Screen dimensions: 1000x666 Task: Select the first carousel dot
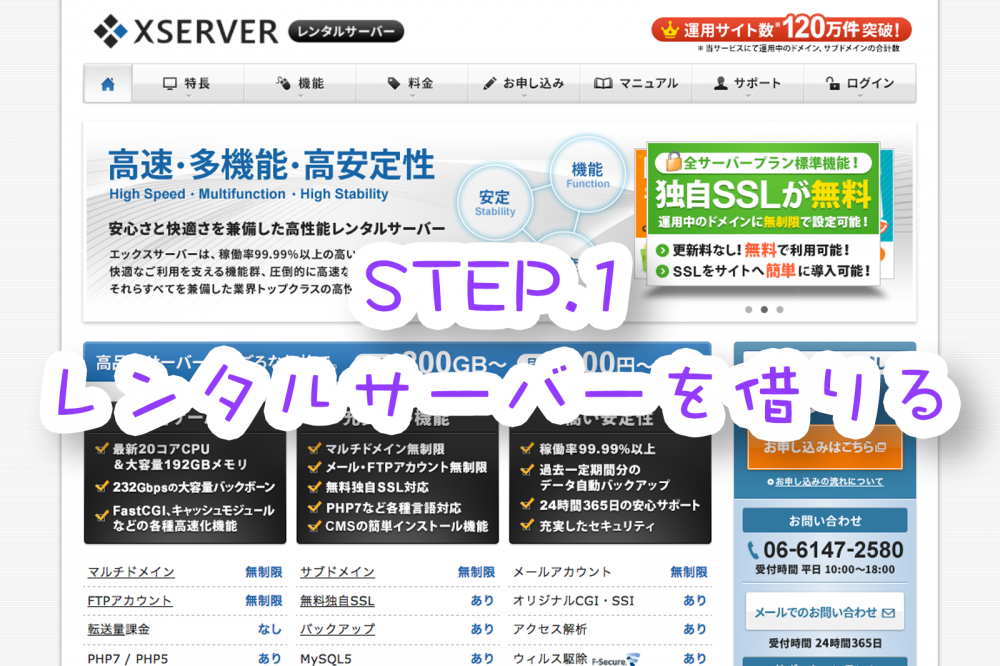pos(749,309)
